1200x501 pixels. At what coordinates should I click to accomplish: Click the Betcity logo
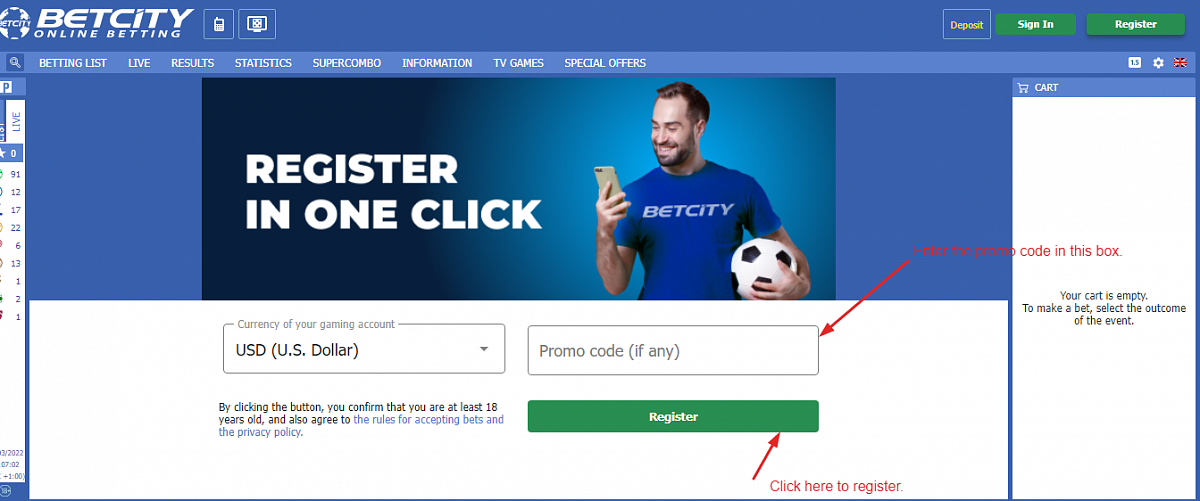tap(97, 22)
